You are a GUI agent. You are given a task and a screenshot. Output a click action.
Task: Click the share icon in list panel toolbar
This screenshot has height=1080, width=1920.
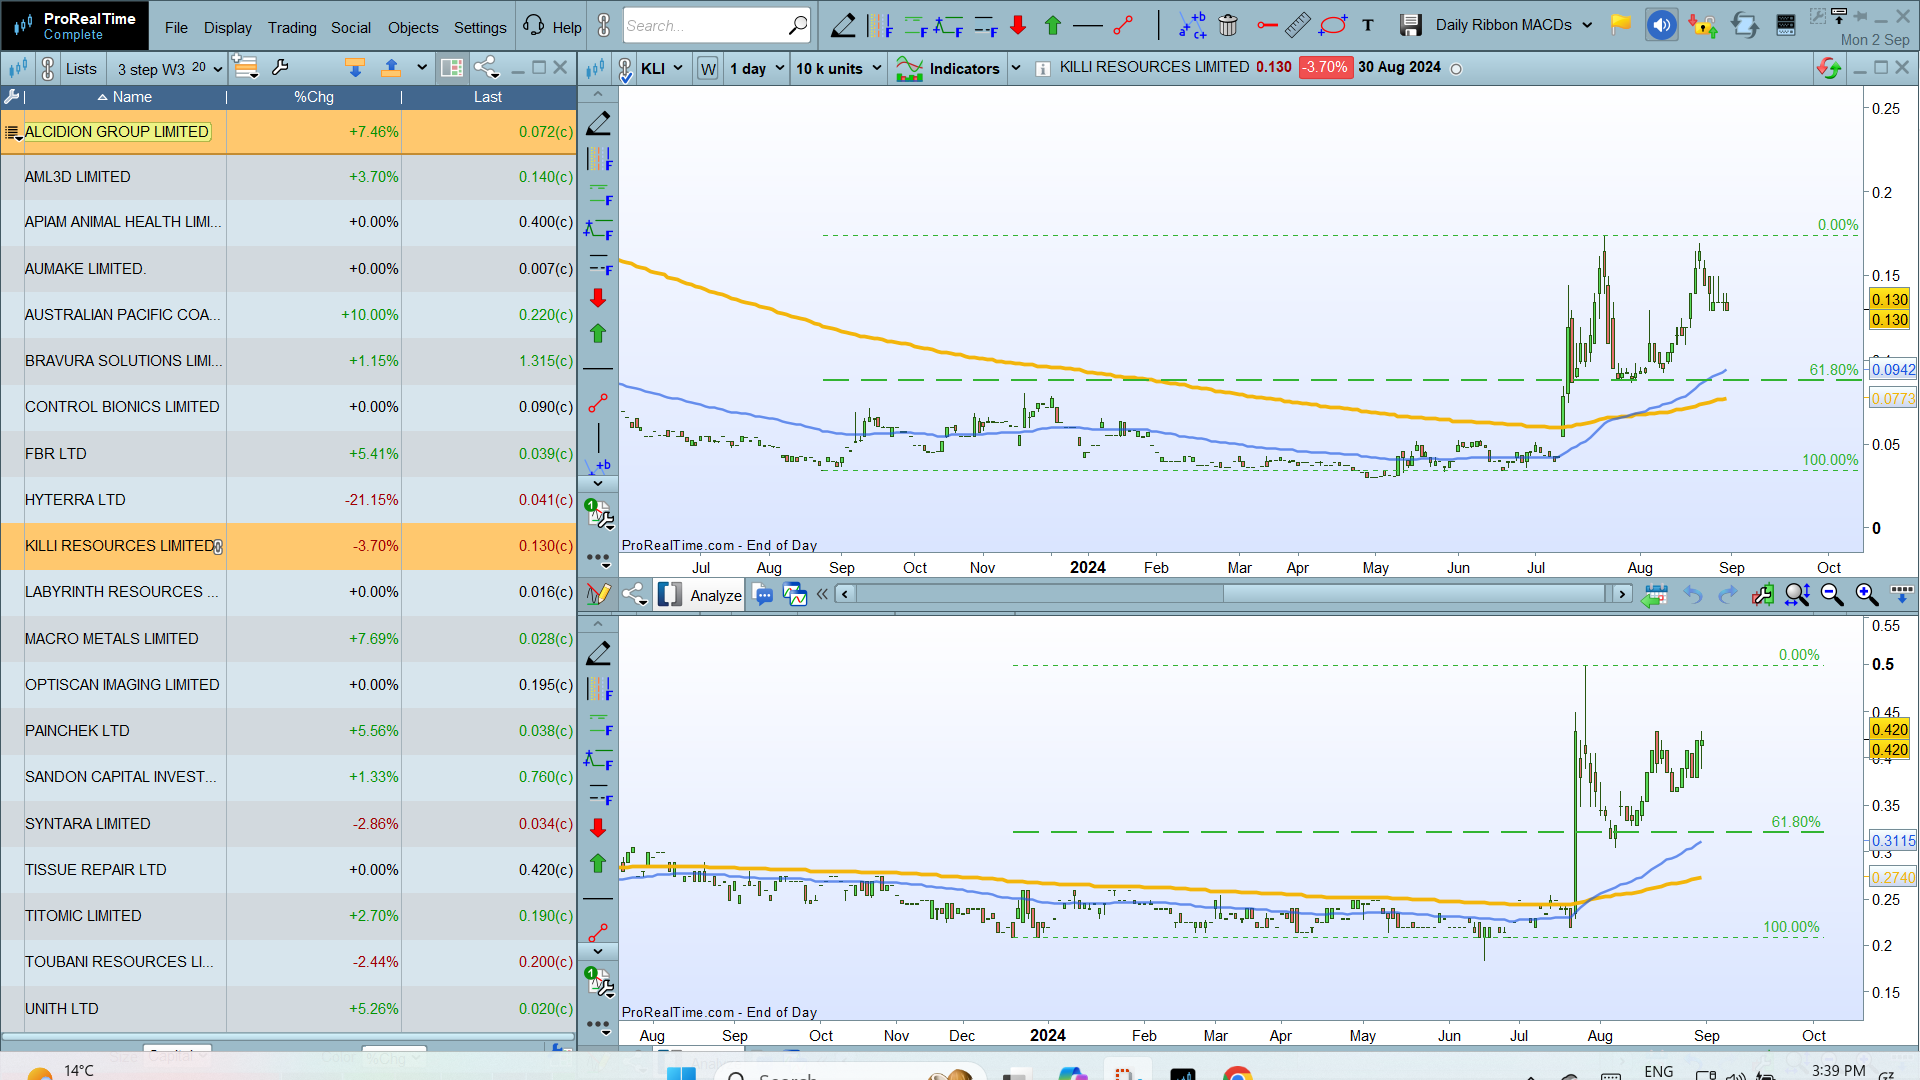tap(487, 68)
